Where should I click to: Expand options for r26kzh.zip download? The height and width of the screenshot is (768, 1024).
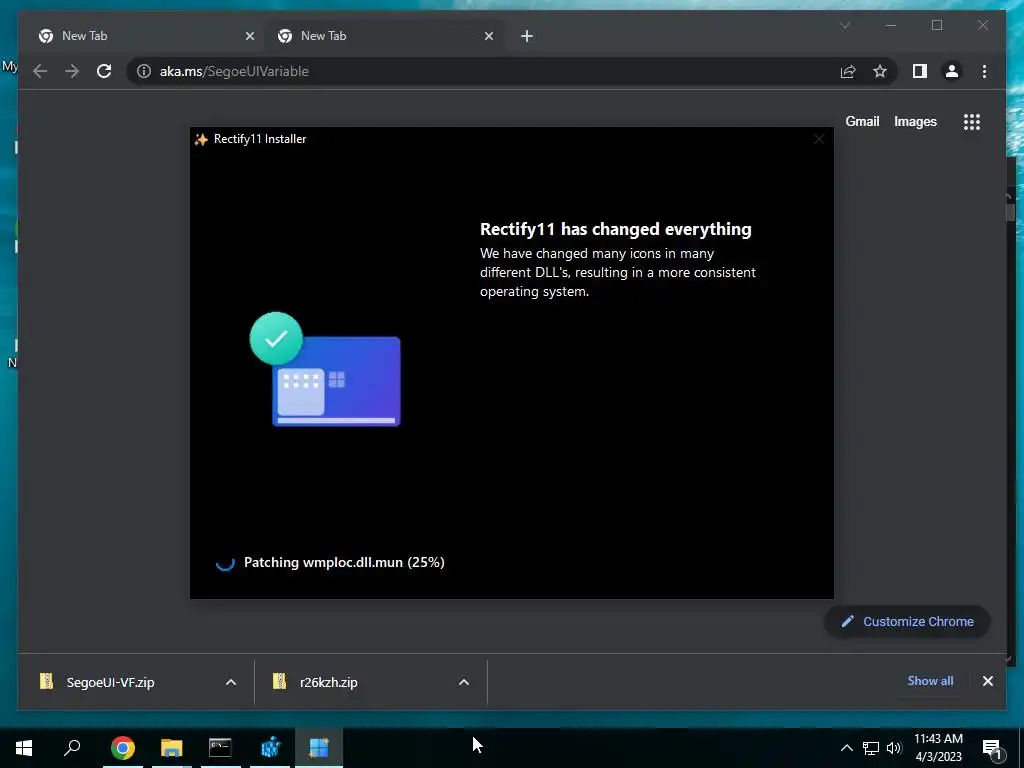pos(464,682)
